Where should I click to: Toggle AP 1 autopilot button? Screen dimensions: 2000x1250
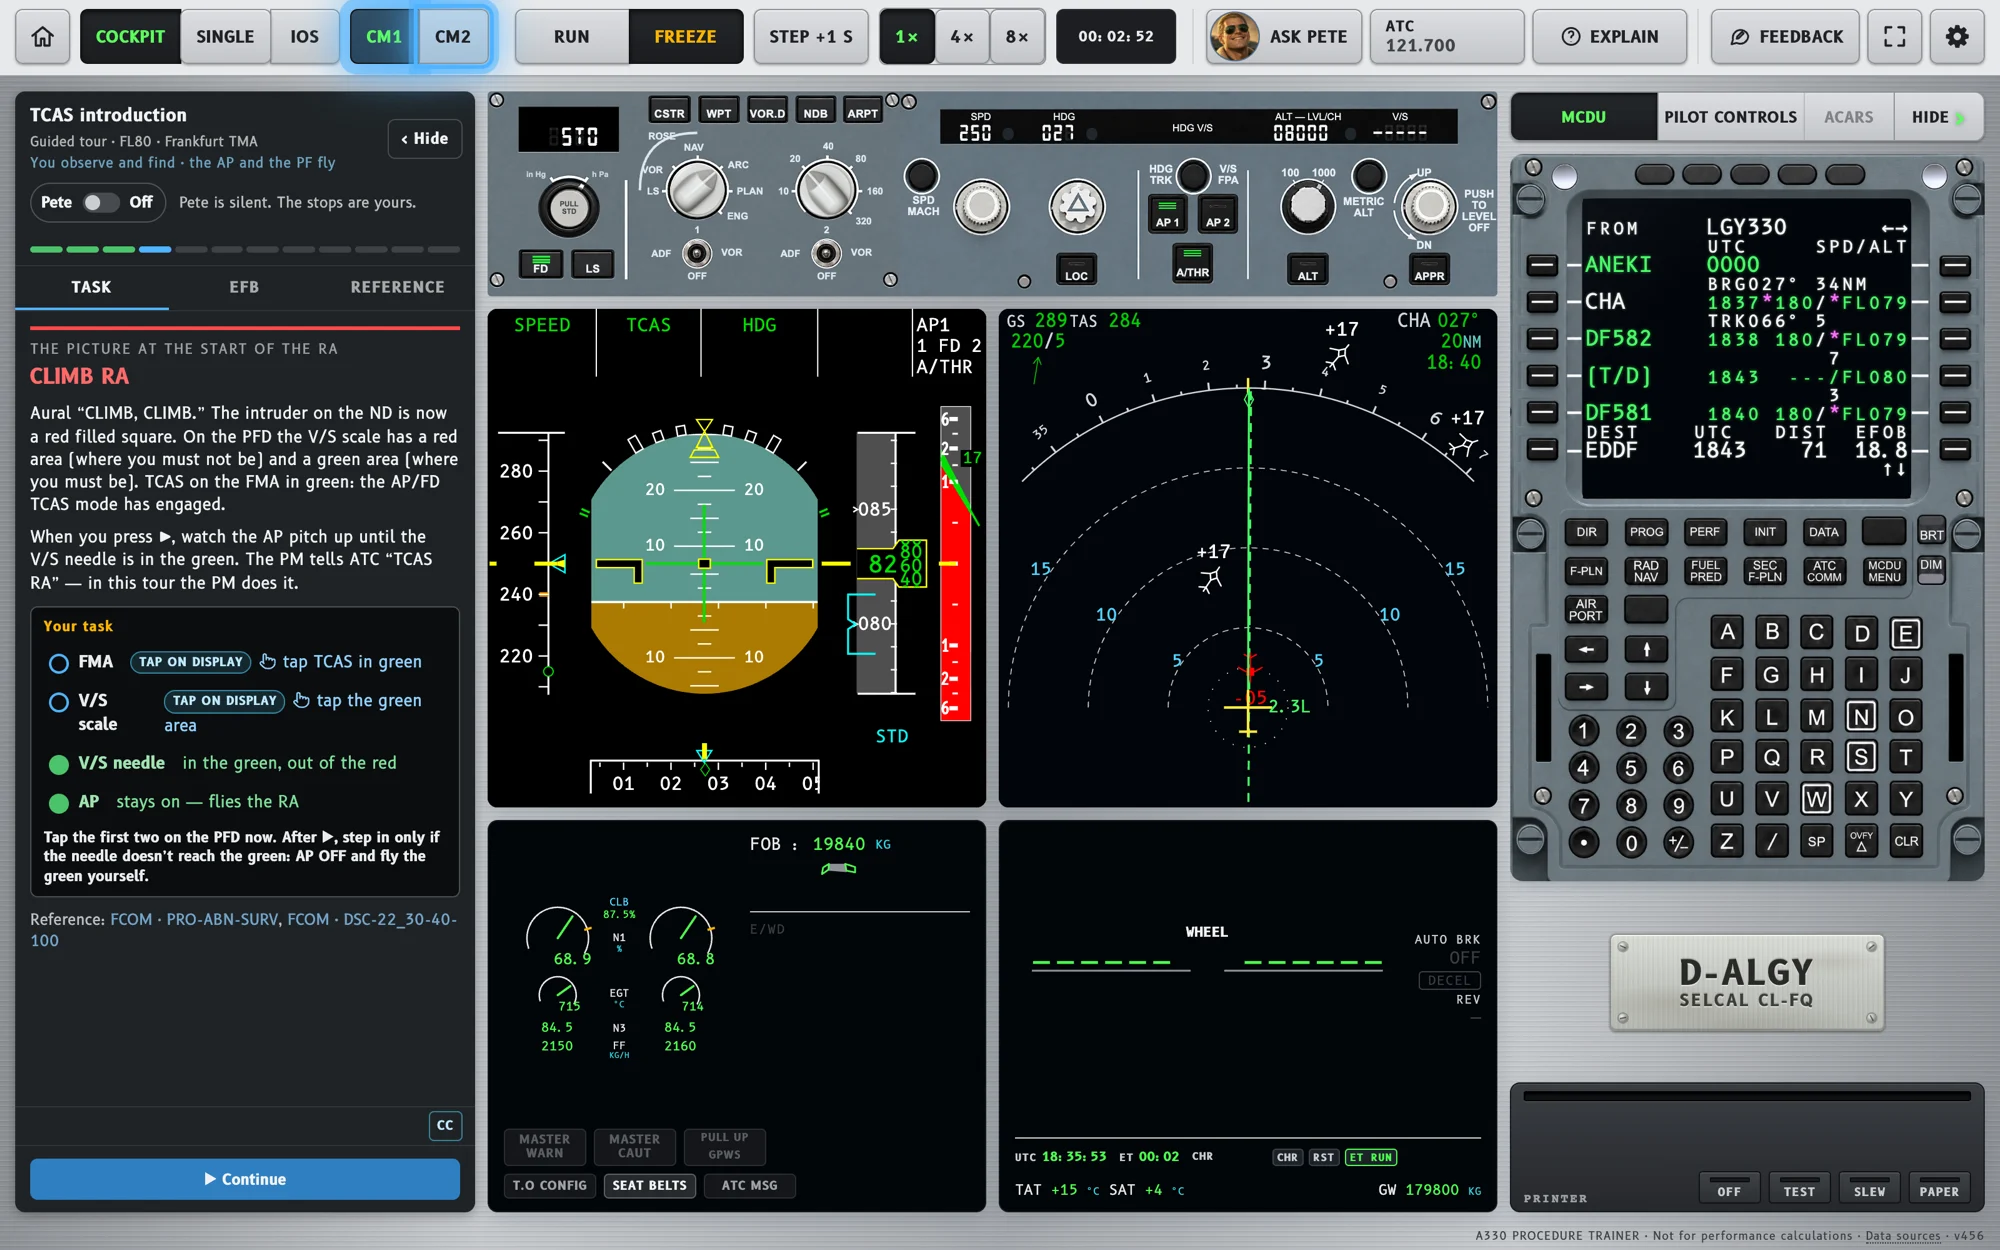(1167, 214)
